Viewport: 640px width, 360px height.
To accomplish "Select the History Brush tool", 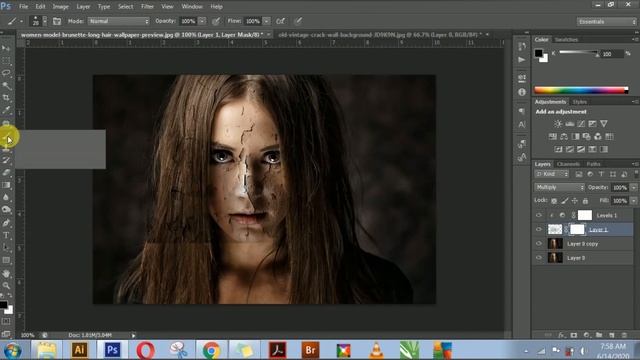I will (x=6, y=160).
